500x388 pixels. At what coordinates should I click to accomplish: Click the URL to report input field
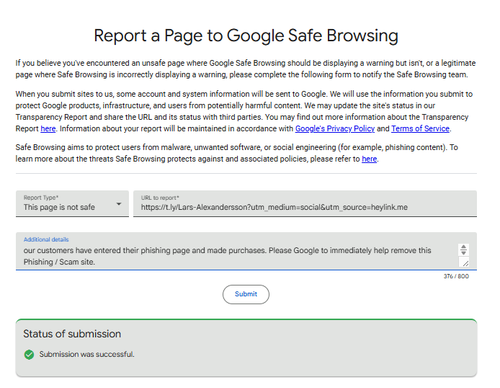pos(305,203)
